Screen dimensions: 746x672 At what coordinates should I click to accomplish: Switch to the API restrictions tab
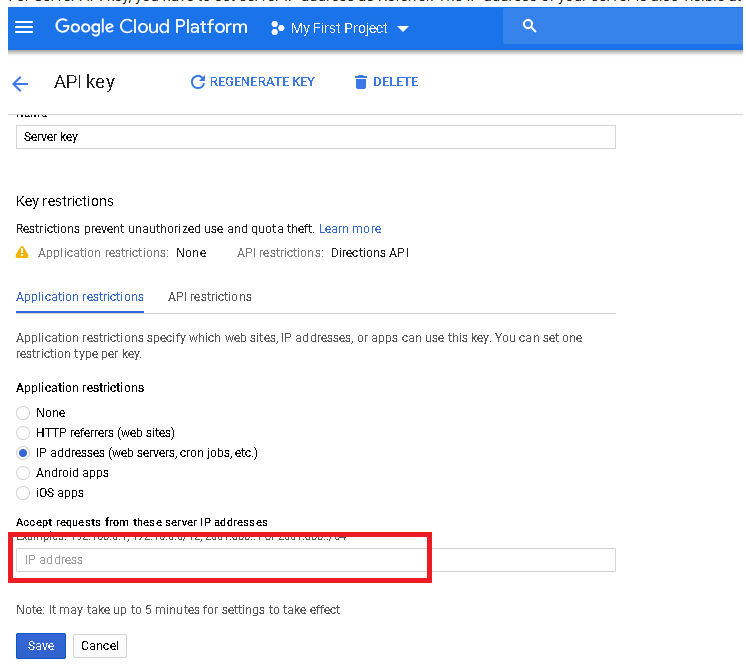(209, 297)
